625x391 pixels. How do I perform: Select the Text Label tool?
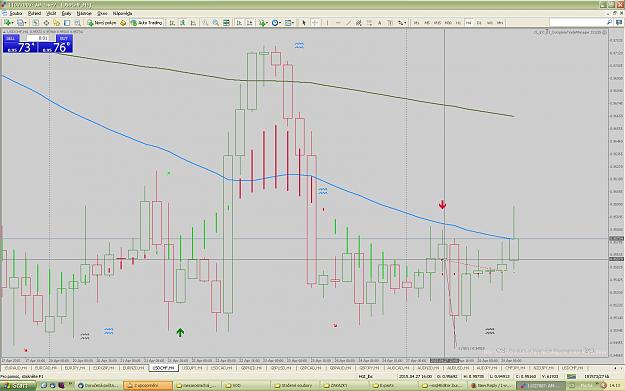pos(390,23)
